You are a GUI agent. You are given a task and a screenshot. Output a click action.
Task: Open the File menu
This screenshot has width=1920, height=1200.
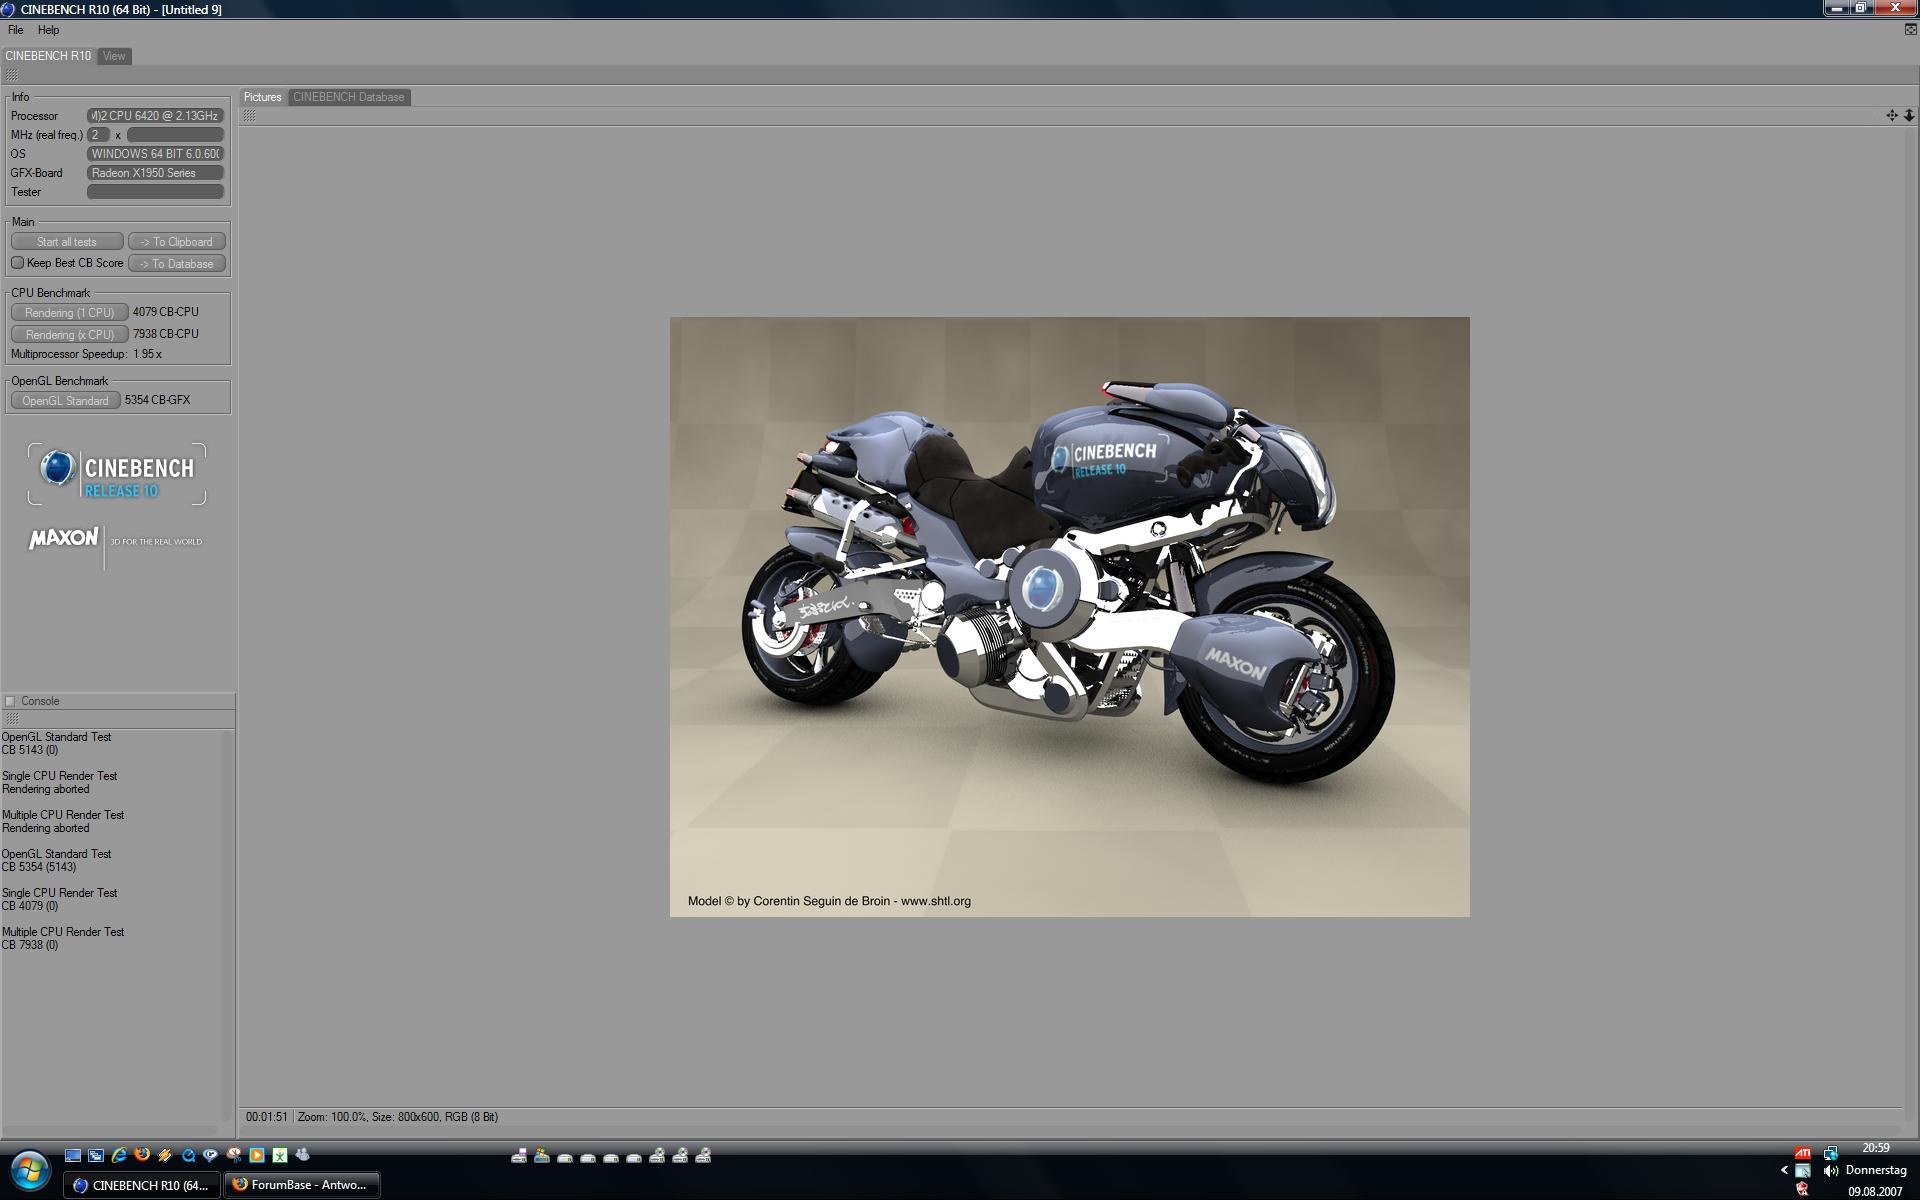click(x=16, y=30)
